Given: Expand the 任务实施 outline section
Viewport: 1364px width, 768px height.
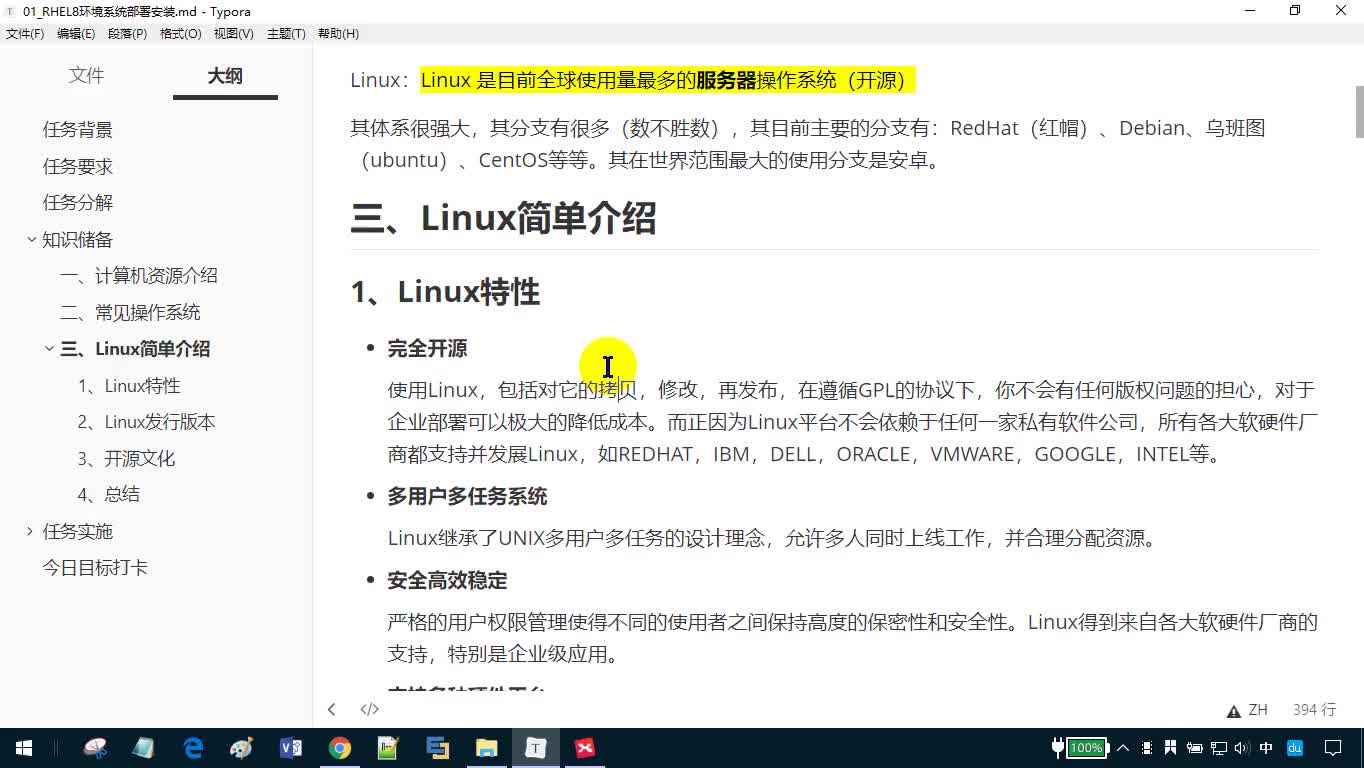Looking at the screenshot, I should 30,530.
